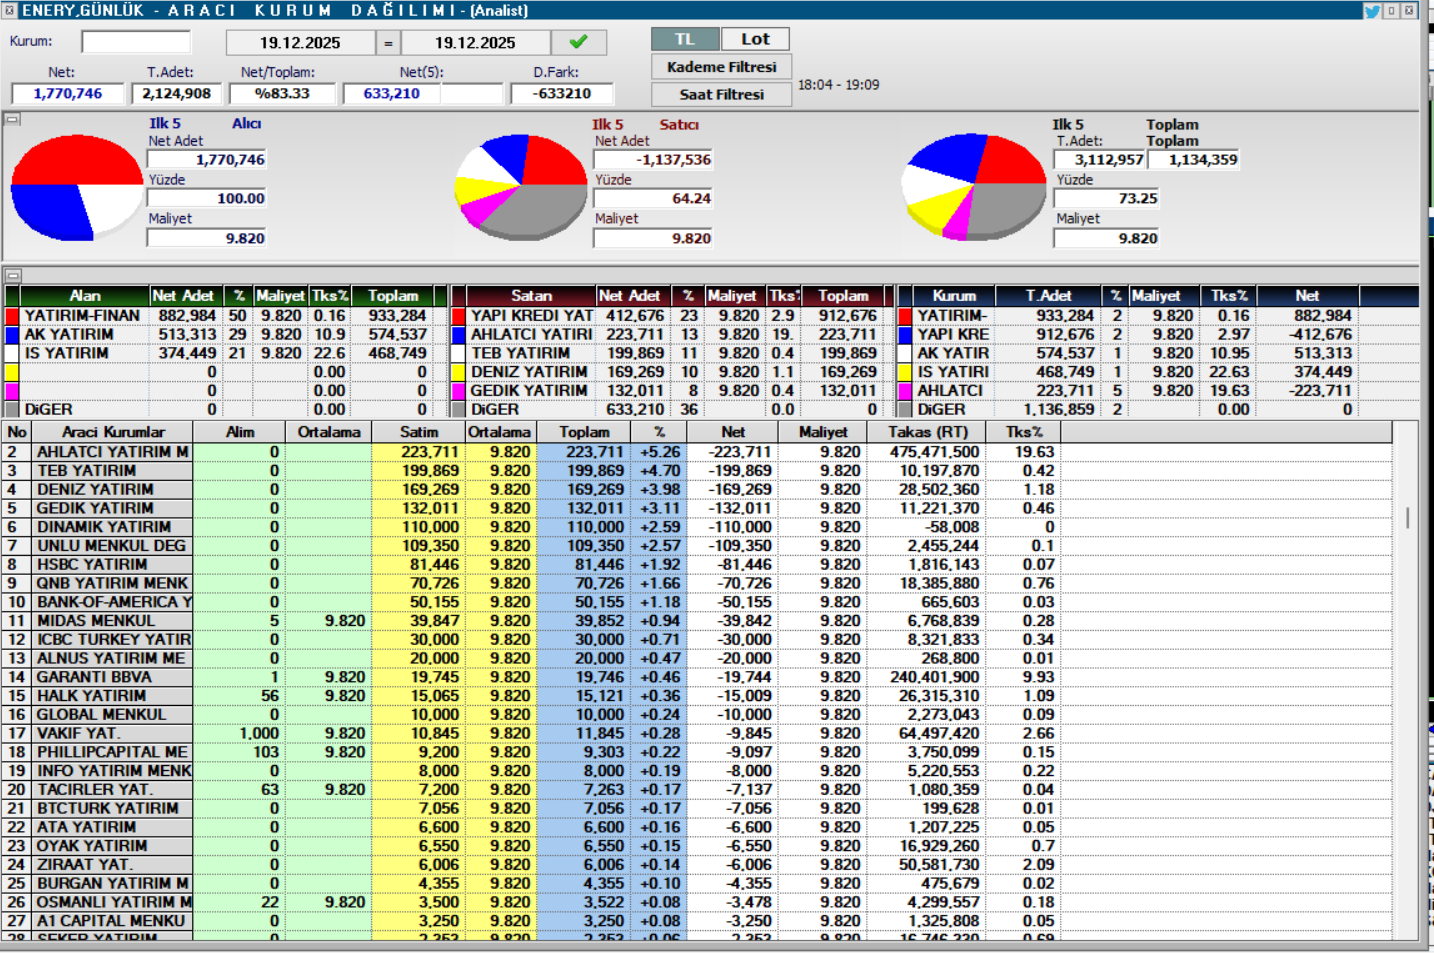1434x953 pixels.
Task: Select the end date field next to checkmark
Action: (475, 43)
